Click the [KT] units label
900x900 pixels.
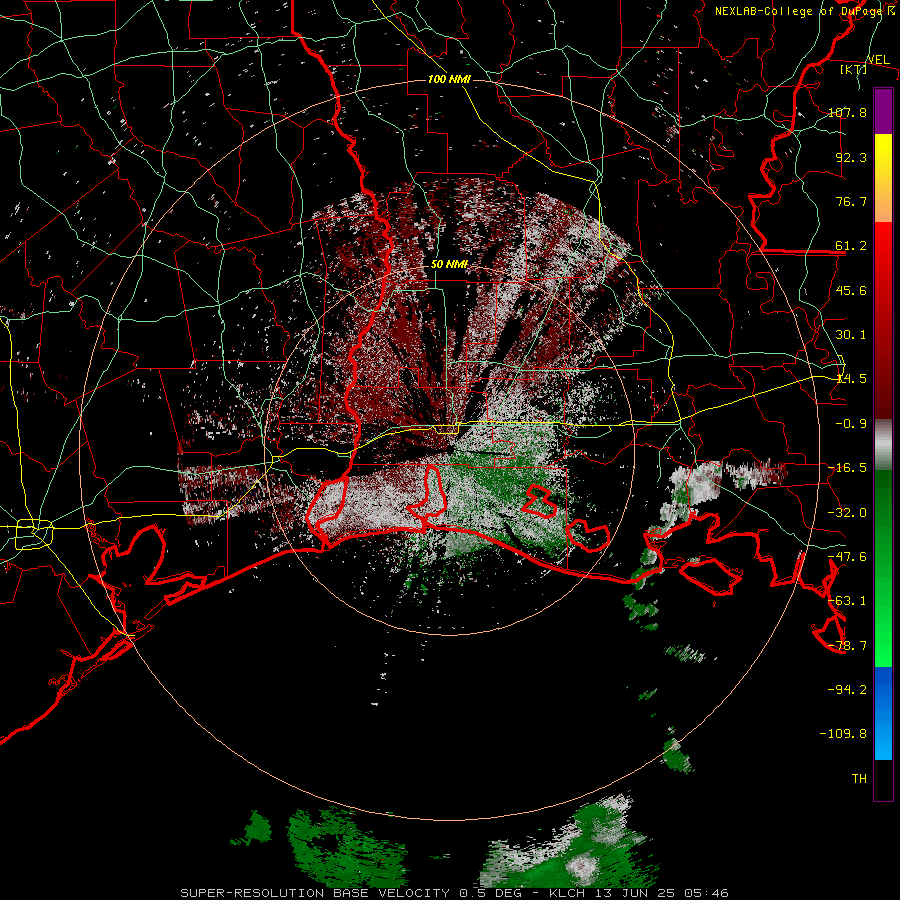(854, 69)
